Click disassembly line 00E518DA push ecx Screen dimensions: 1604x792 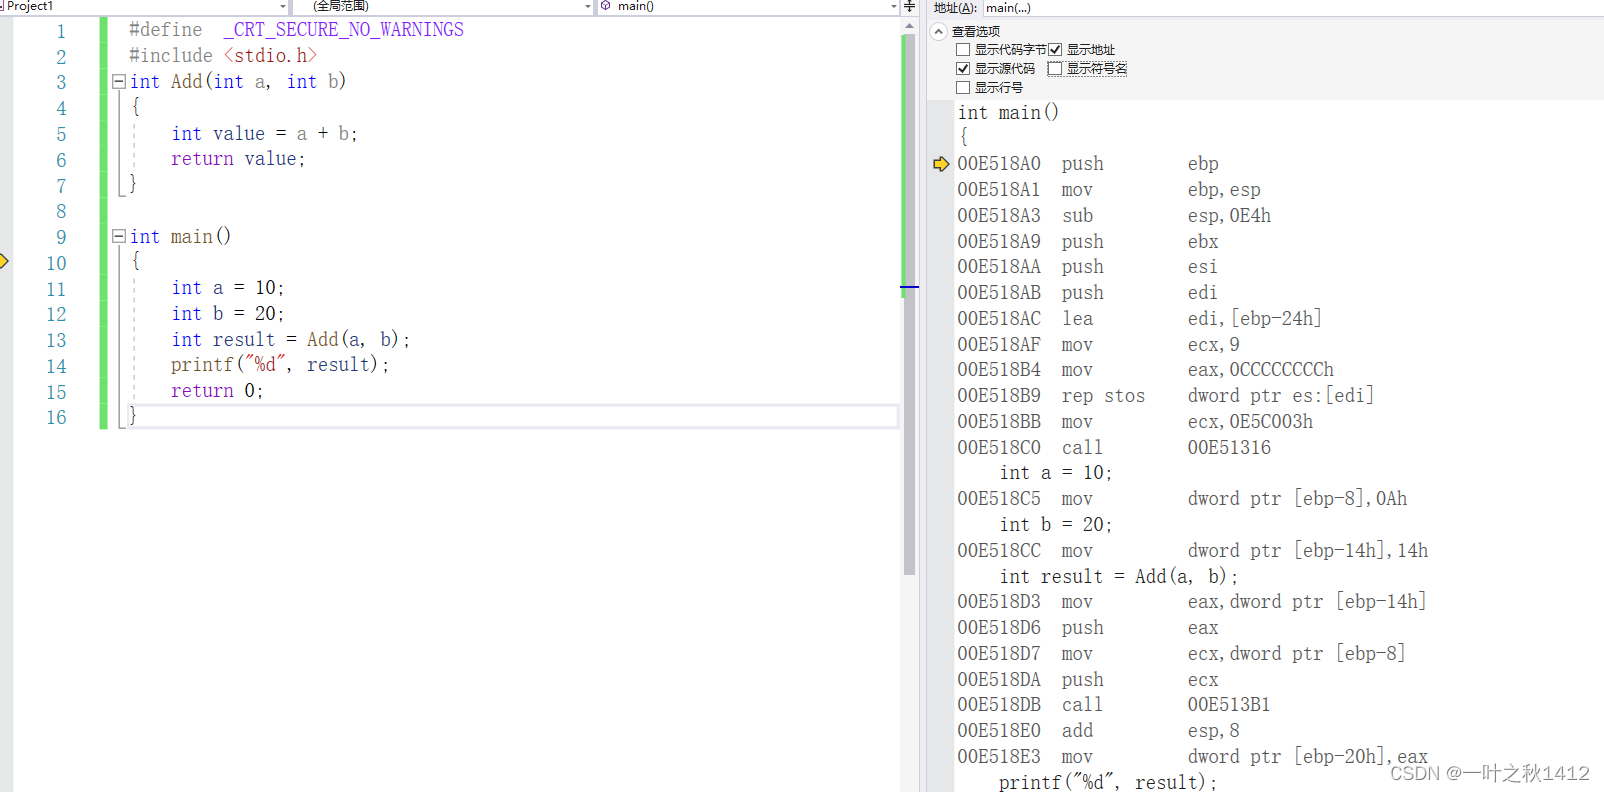[x=1088, y=680]
